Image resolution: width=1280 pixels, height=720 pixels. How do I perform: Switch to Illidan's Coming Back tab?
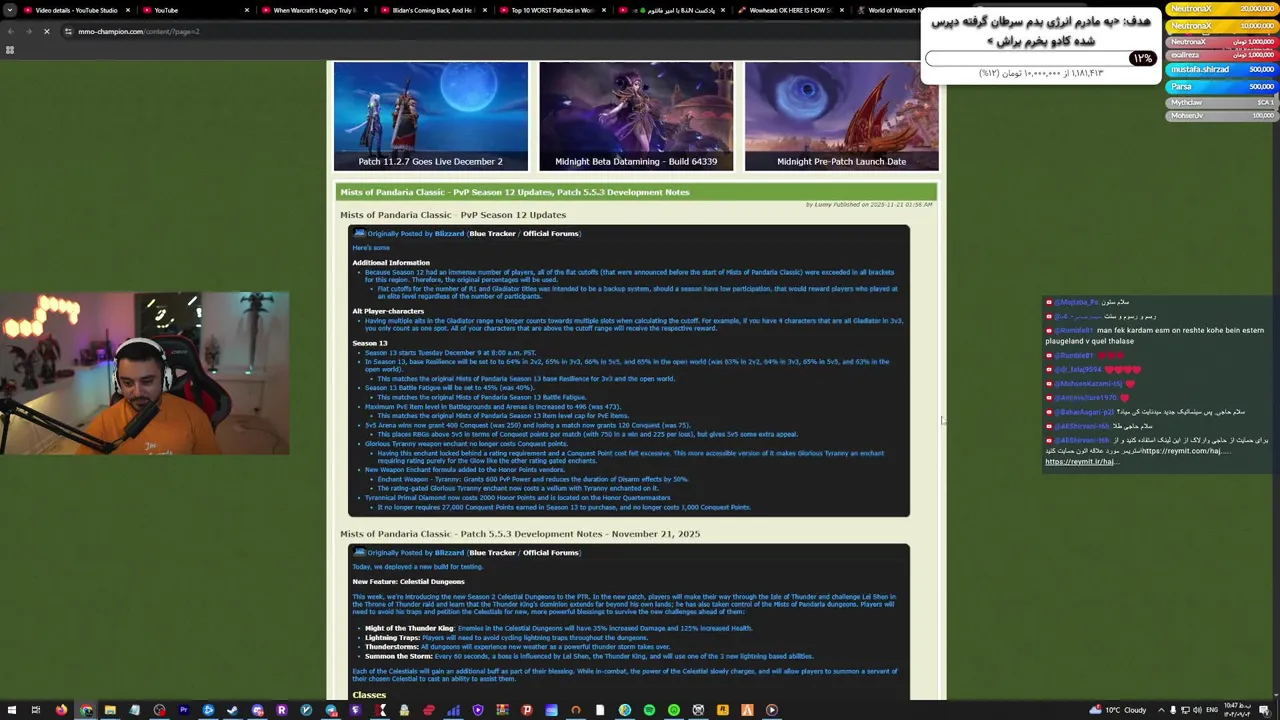click(x=433, y=10)
